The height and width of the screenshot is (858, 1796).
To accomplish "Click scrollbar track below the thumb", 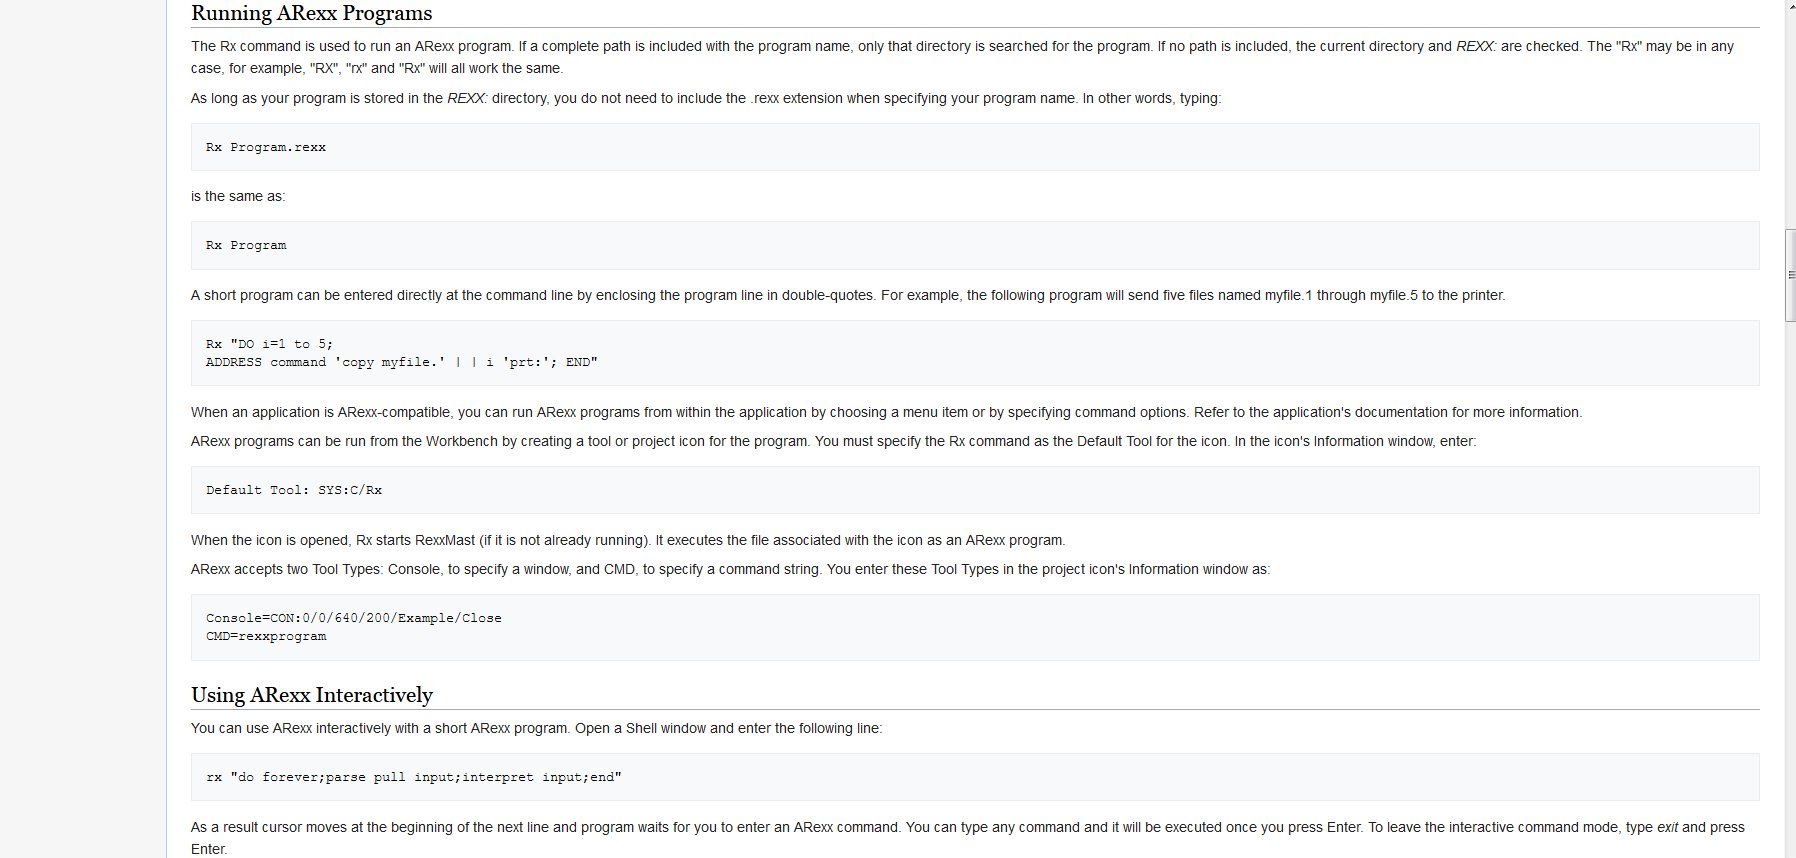I will pyautogui.click(x=1789, y=589).
